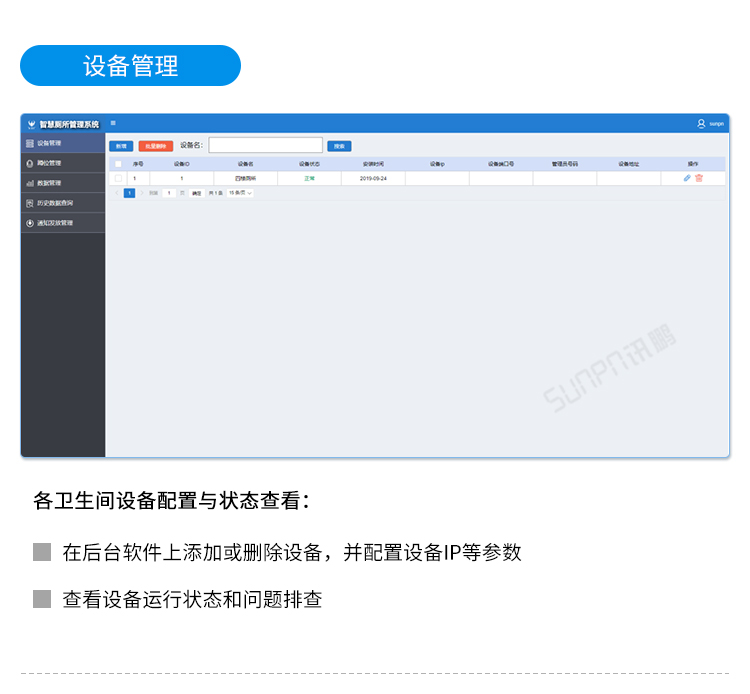The image size is (750, 694).
Task: Open 设备管理 menu item
Action: point(63,143)
